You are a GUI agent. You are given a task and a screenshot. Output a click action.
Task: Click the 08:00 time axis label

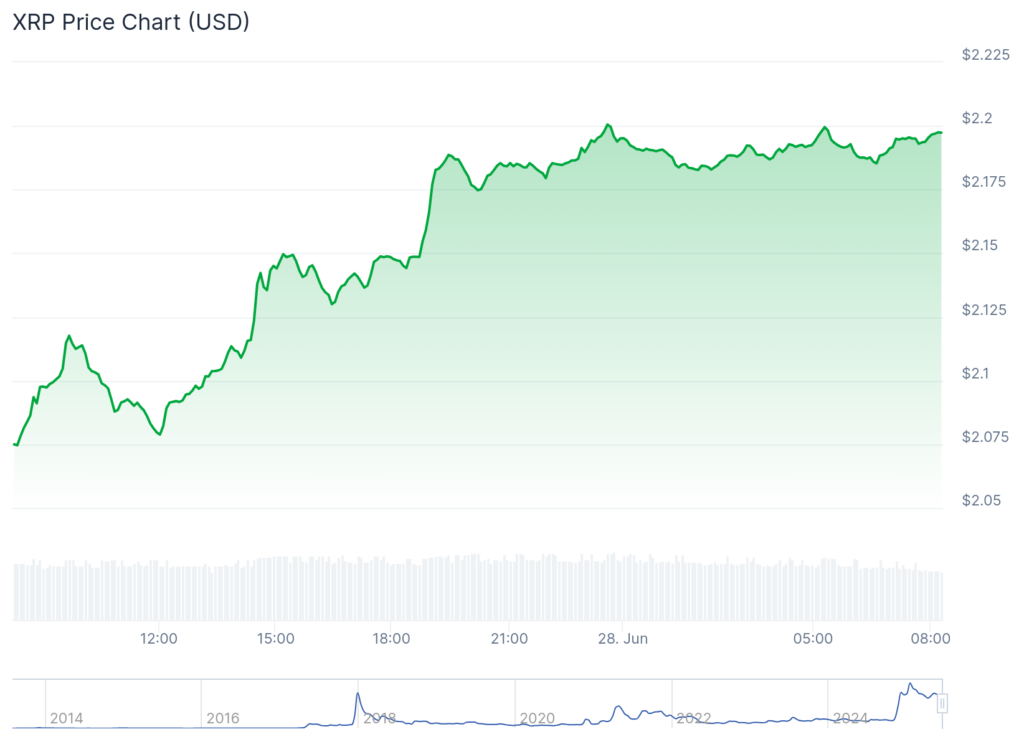930,638
